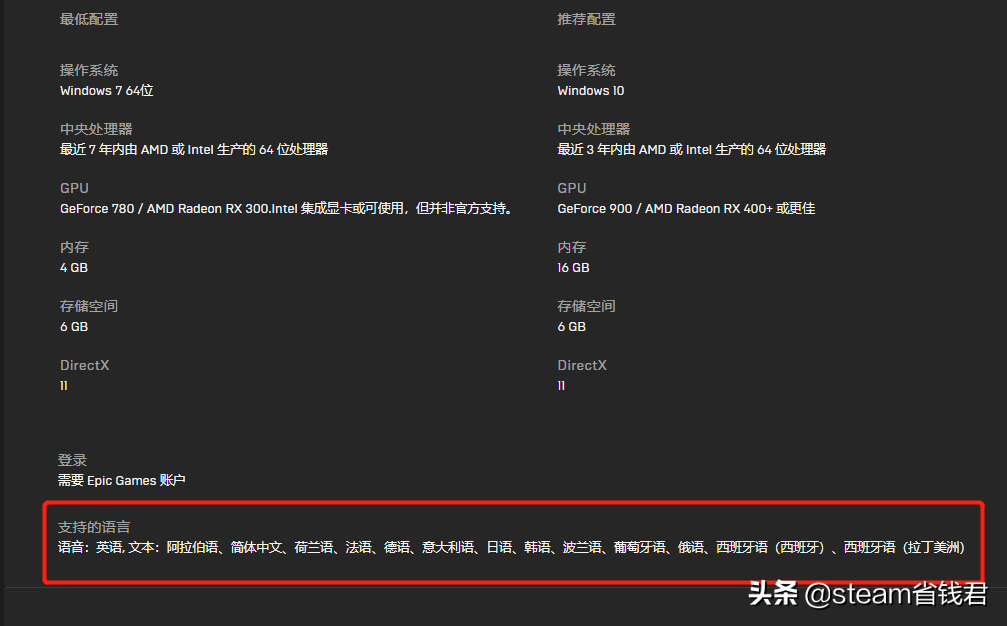
Task: Click the DirectX label under minimum specs
Action: (x=84, y=365)
